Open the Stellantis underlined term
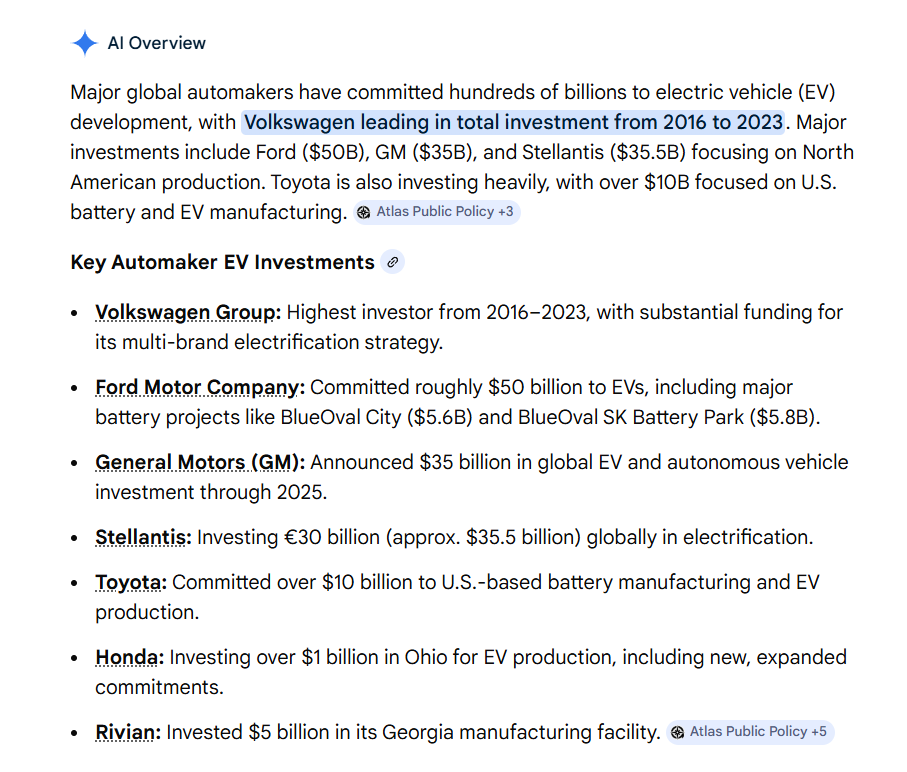Viewport: 907px width, 772px height. [143, 537]
